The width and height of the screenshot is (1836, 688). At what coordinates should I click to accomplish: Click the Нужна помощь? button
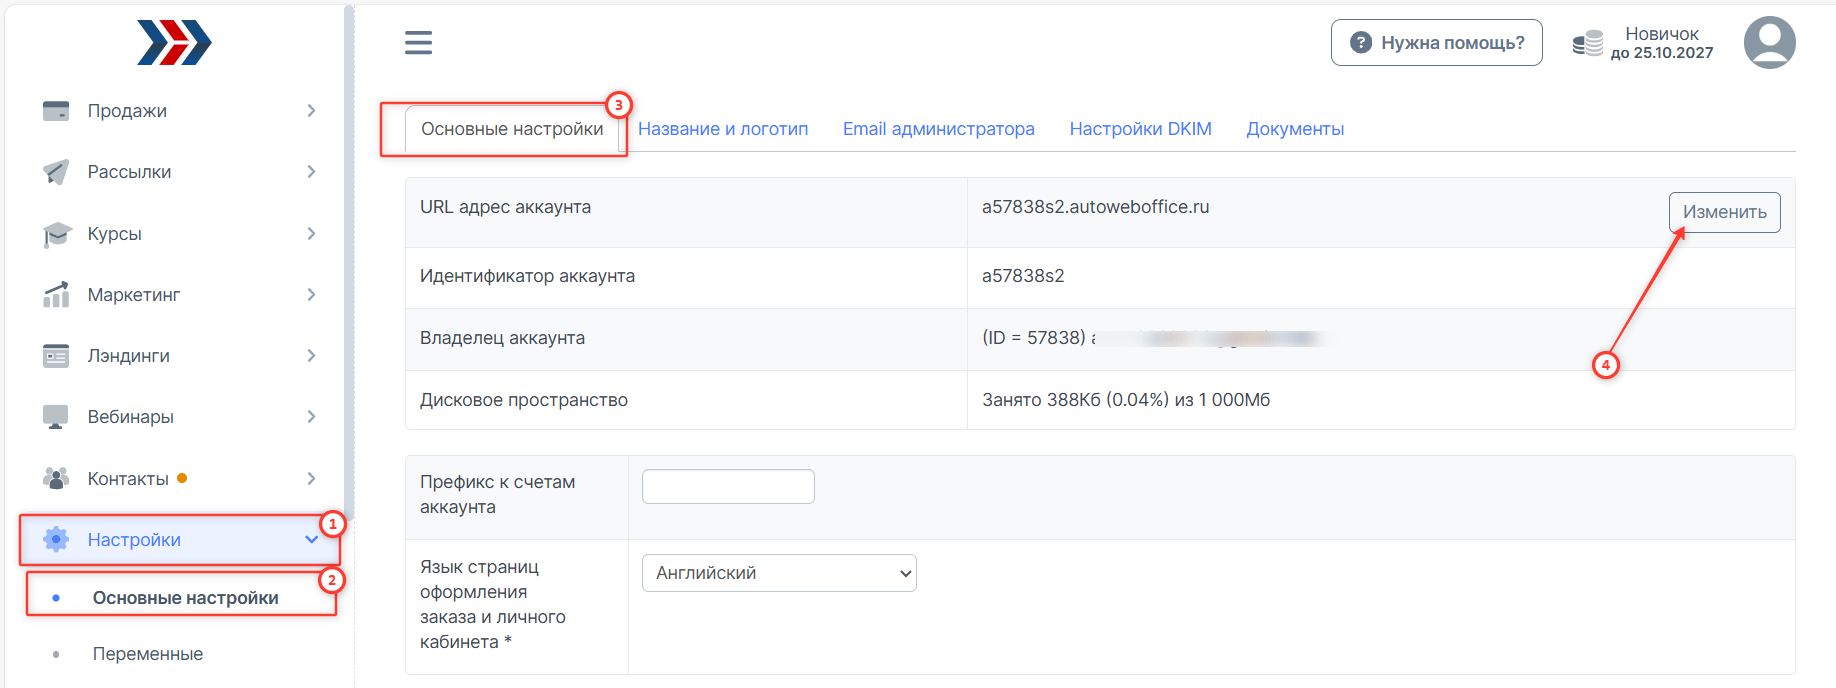point(1436,43)
